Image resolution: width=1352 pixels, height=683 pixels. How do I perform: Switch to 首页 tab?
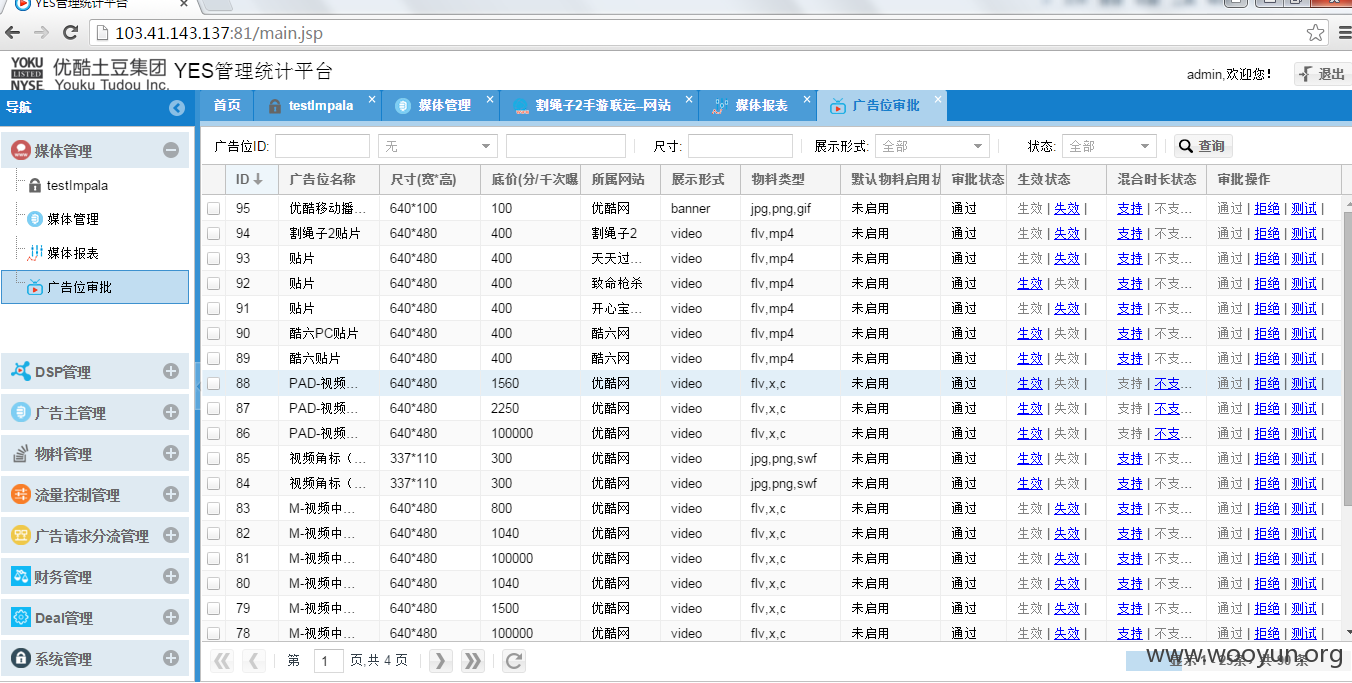click(x=227, y=106)
